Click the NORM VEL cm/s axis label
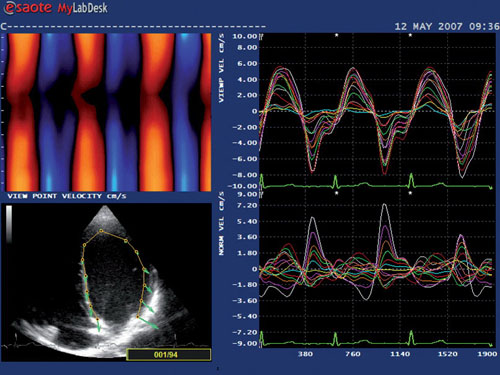 222,223
